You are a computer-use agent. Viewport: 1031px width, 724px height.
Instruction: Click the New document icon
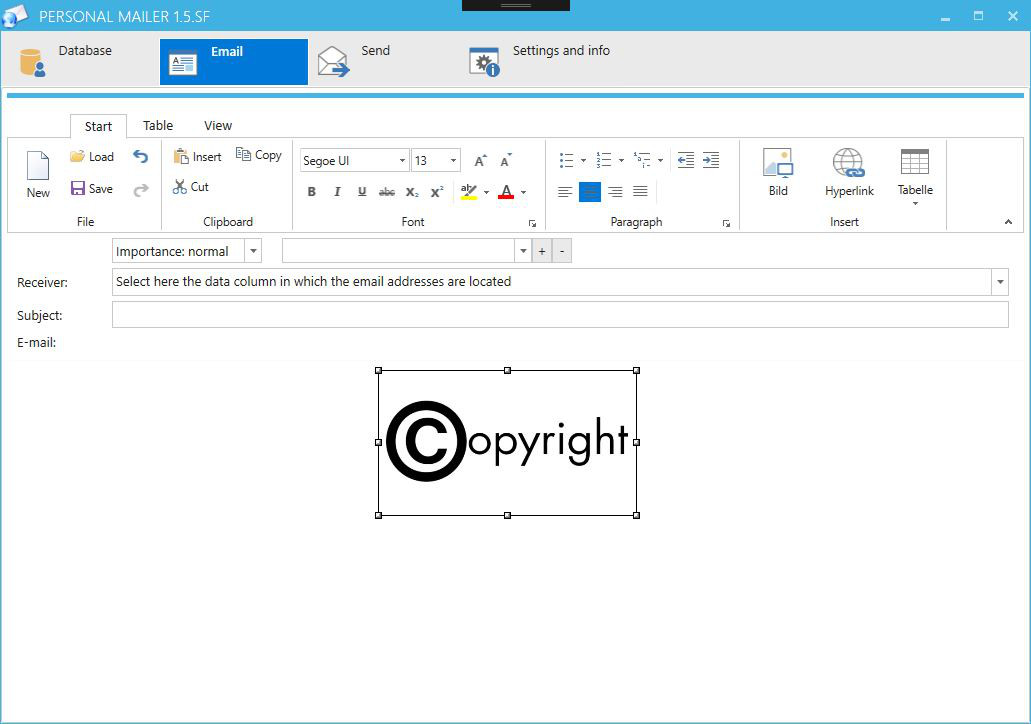coord(38,165)
